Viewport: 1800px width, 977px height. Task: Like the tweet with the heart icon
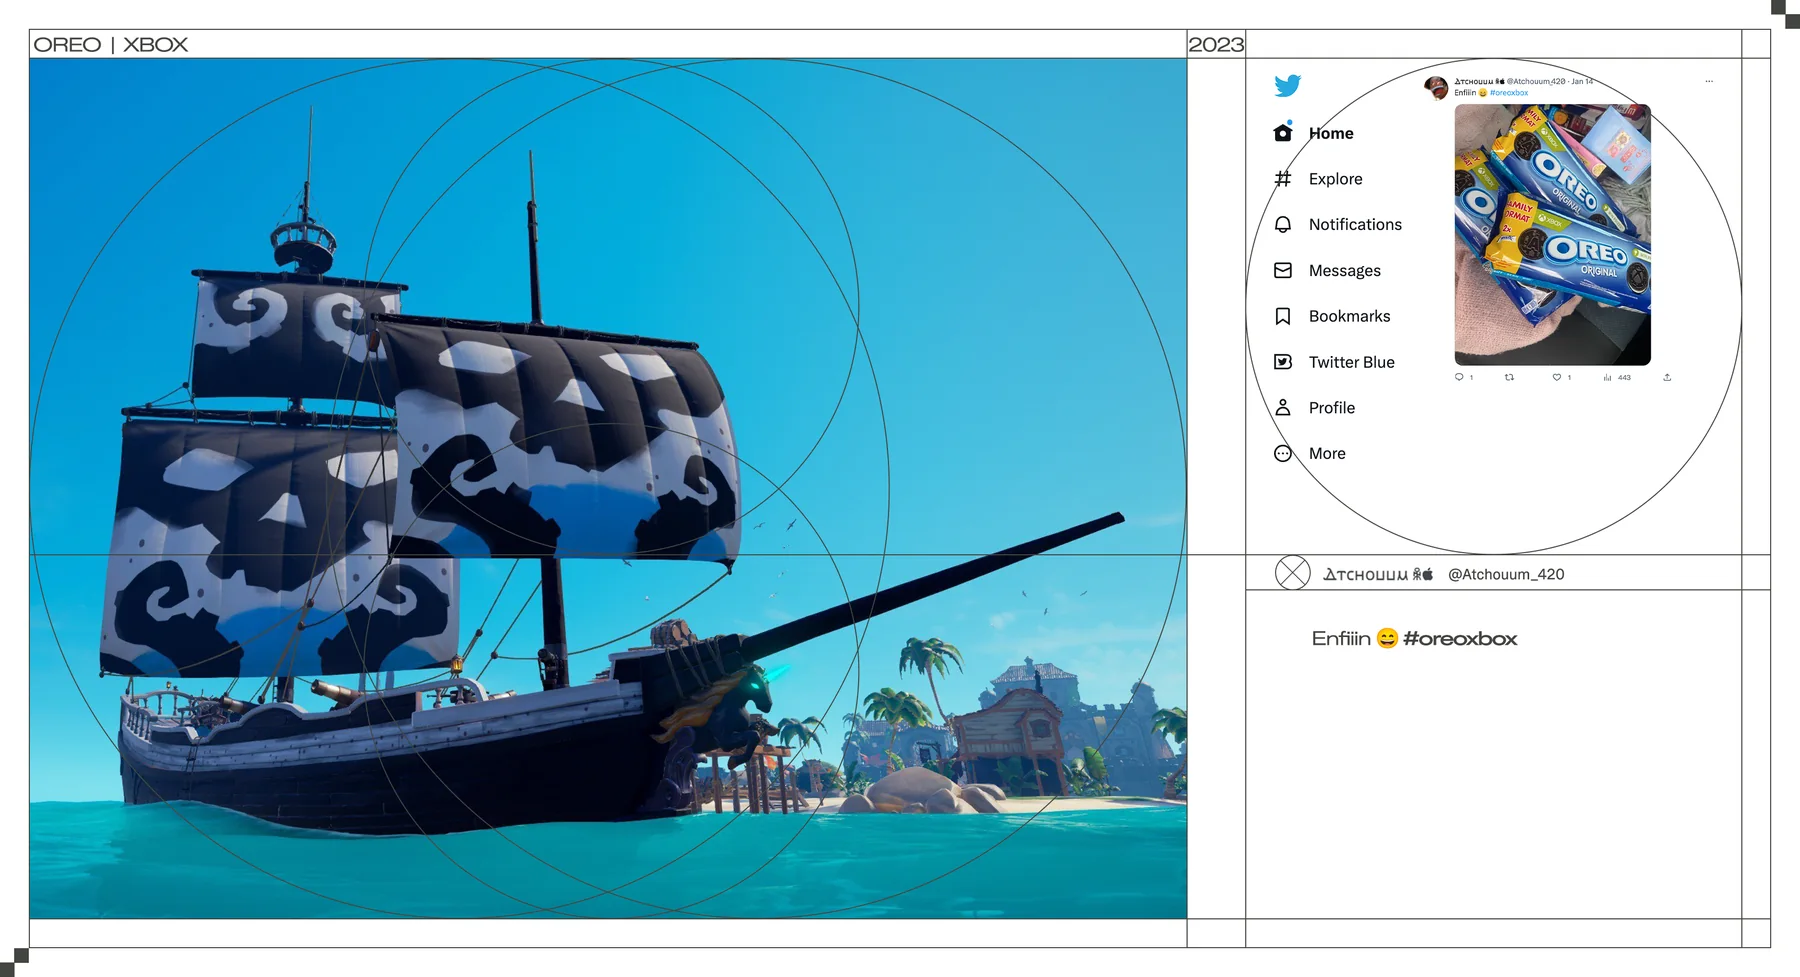1557,377
